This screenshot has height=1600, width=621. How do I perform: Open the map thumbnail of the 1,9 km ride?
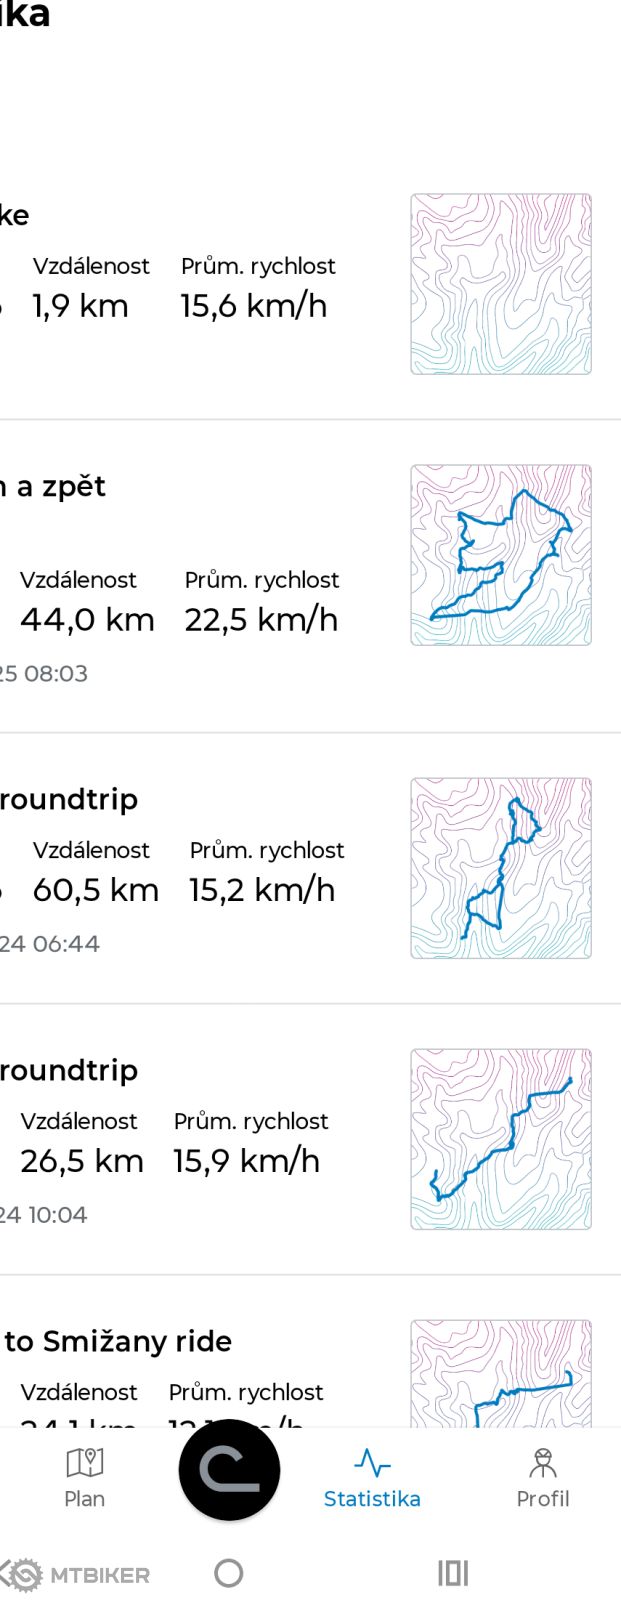point(501,284)
